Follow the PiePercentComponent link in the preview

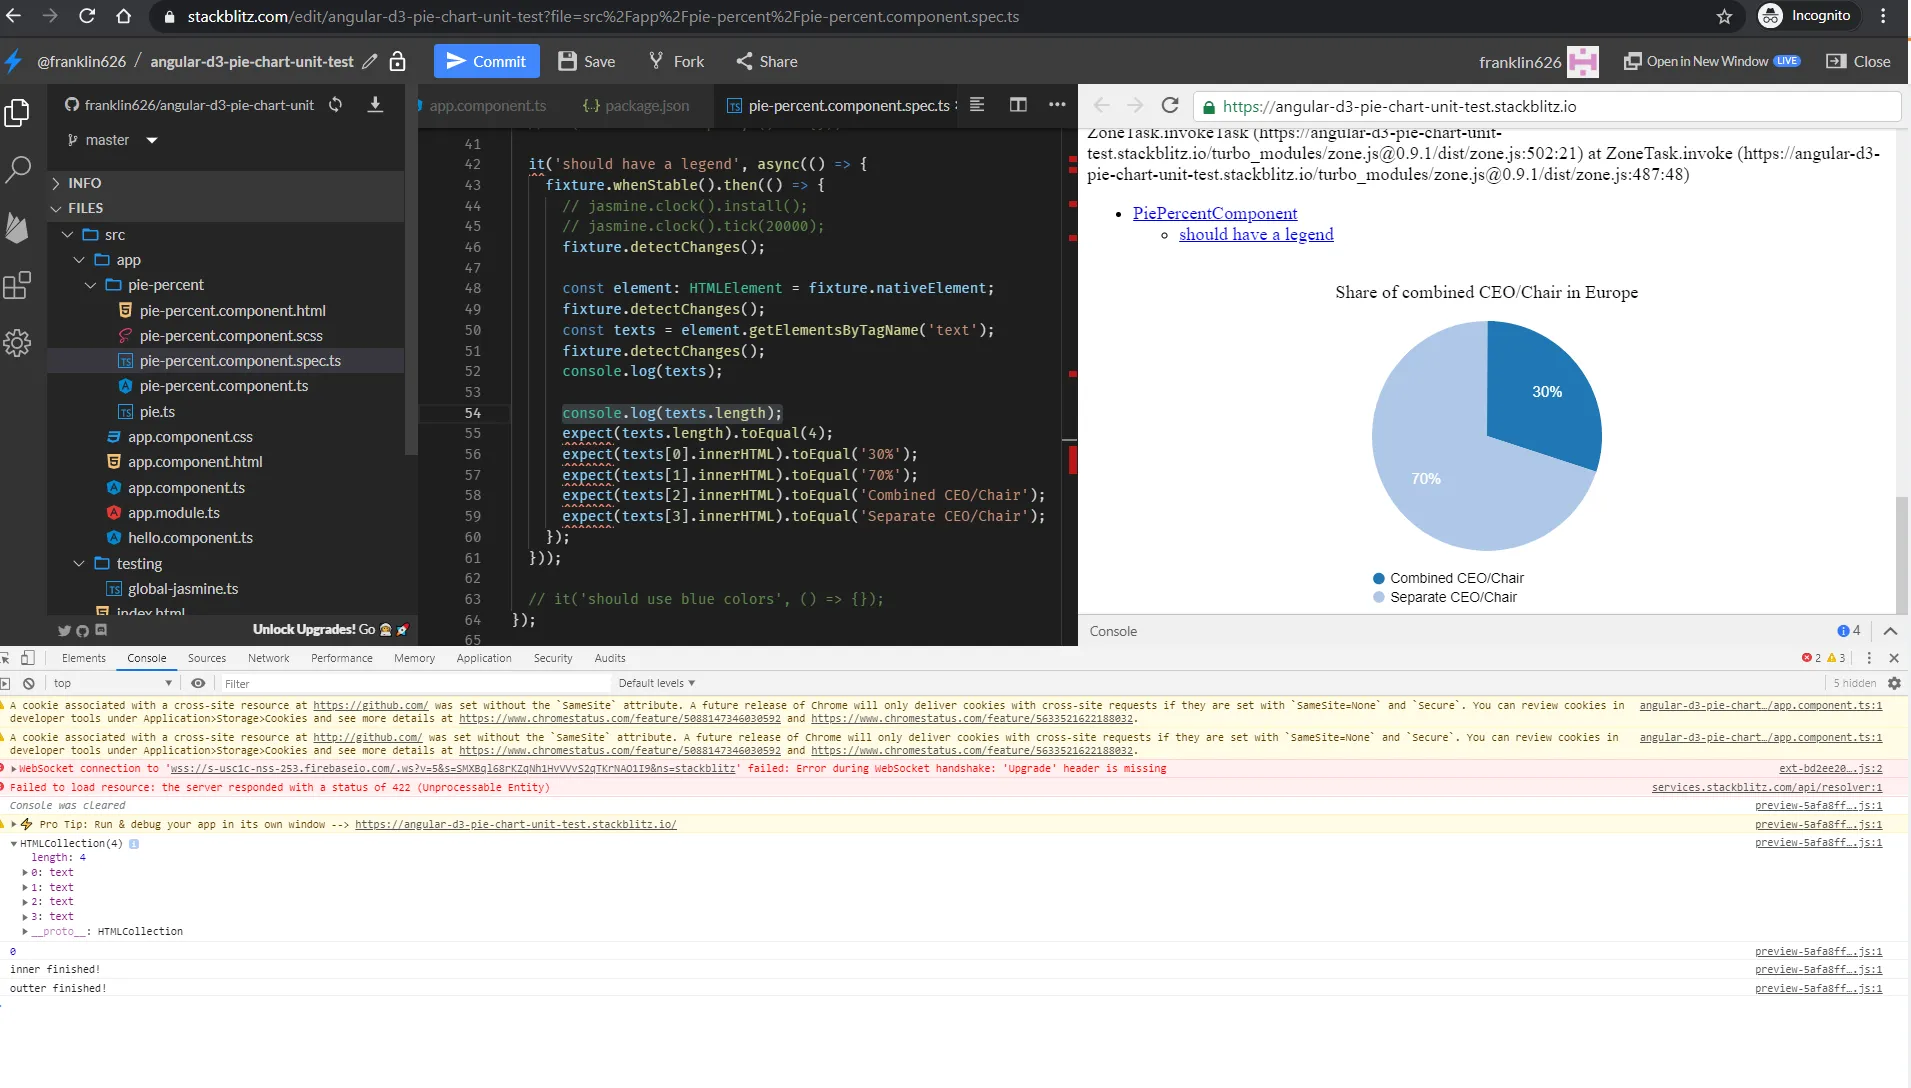[x=1215, y=214]
